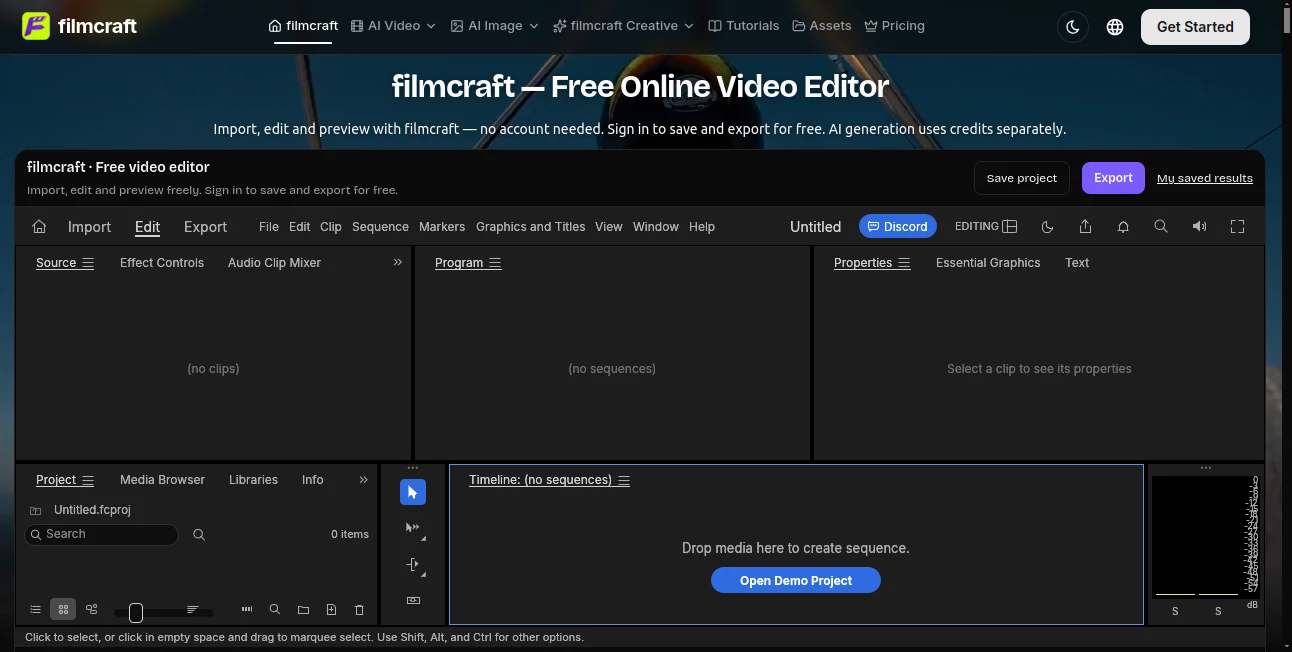Switch Project panel to List view
Screen dimensions: 1292x652
pyautogui.click(x=35, y=609)
